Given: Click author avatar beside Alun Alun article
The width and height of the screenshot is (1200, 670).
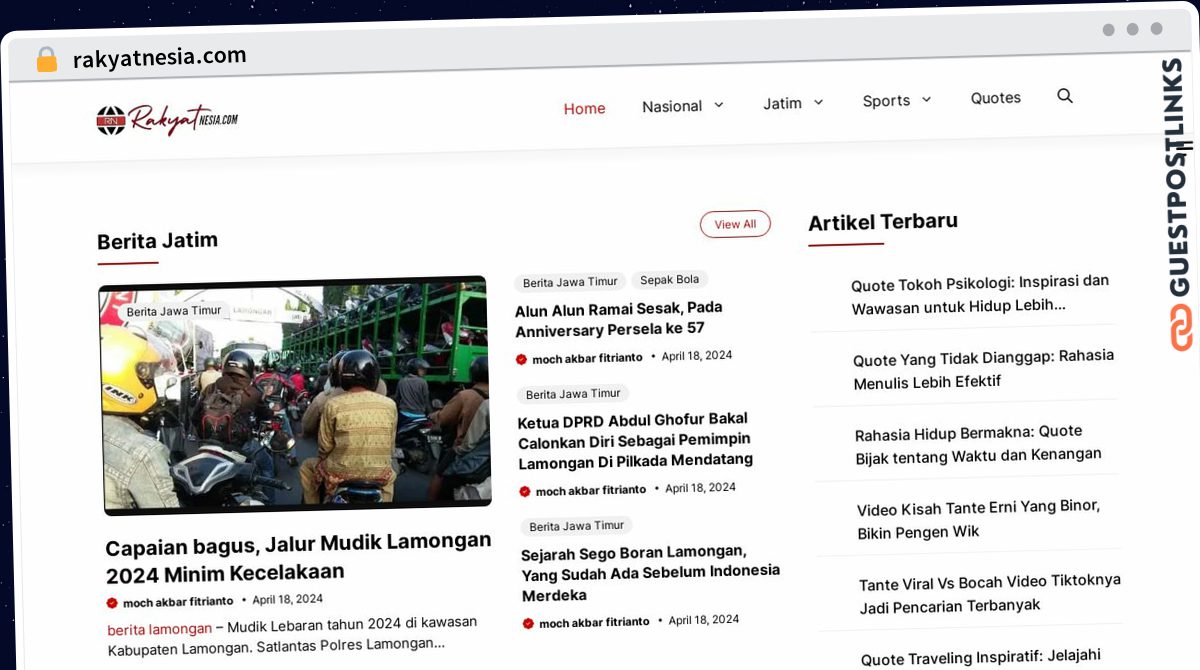Looking at the screenshot, I should pyautogui.click(x=521, y=359).
